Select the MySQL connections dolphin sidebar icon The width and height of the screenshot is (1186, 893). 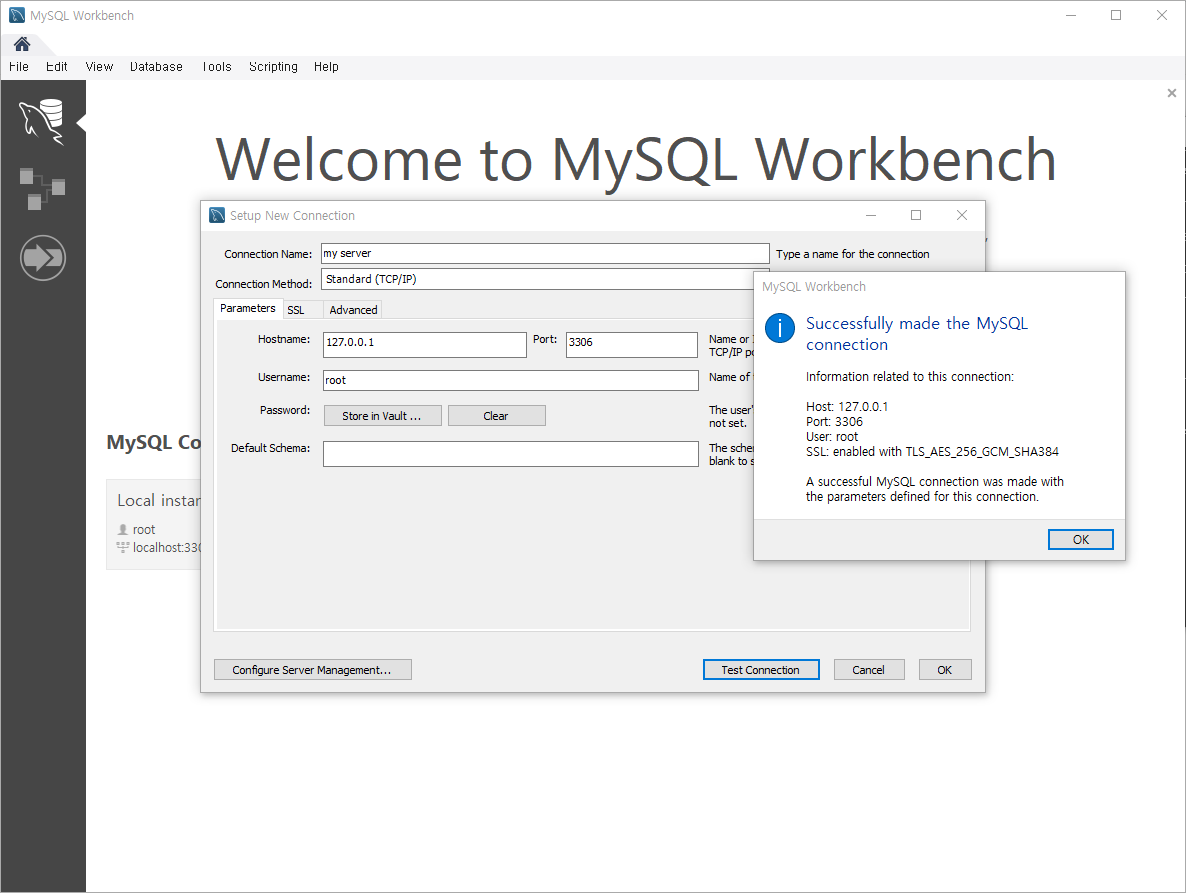[42, 121]
